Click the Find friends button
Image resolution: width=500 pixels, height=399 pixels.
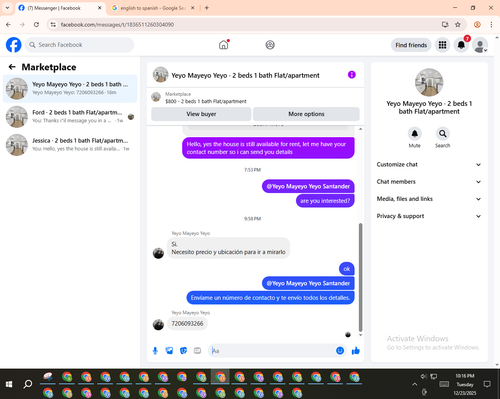pos(411,45)
